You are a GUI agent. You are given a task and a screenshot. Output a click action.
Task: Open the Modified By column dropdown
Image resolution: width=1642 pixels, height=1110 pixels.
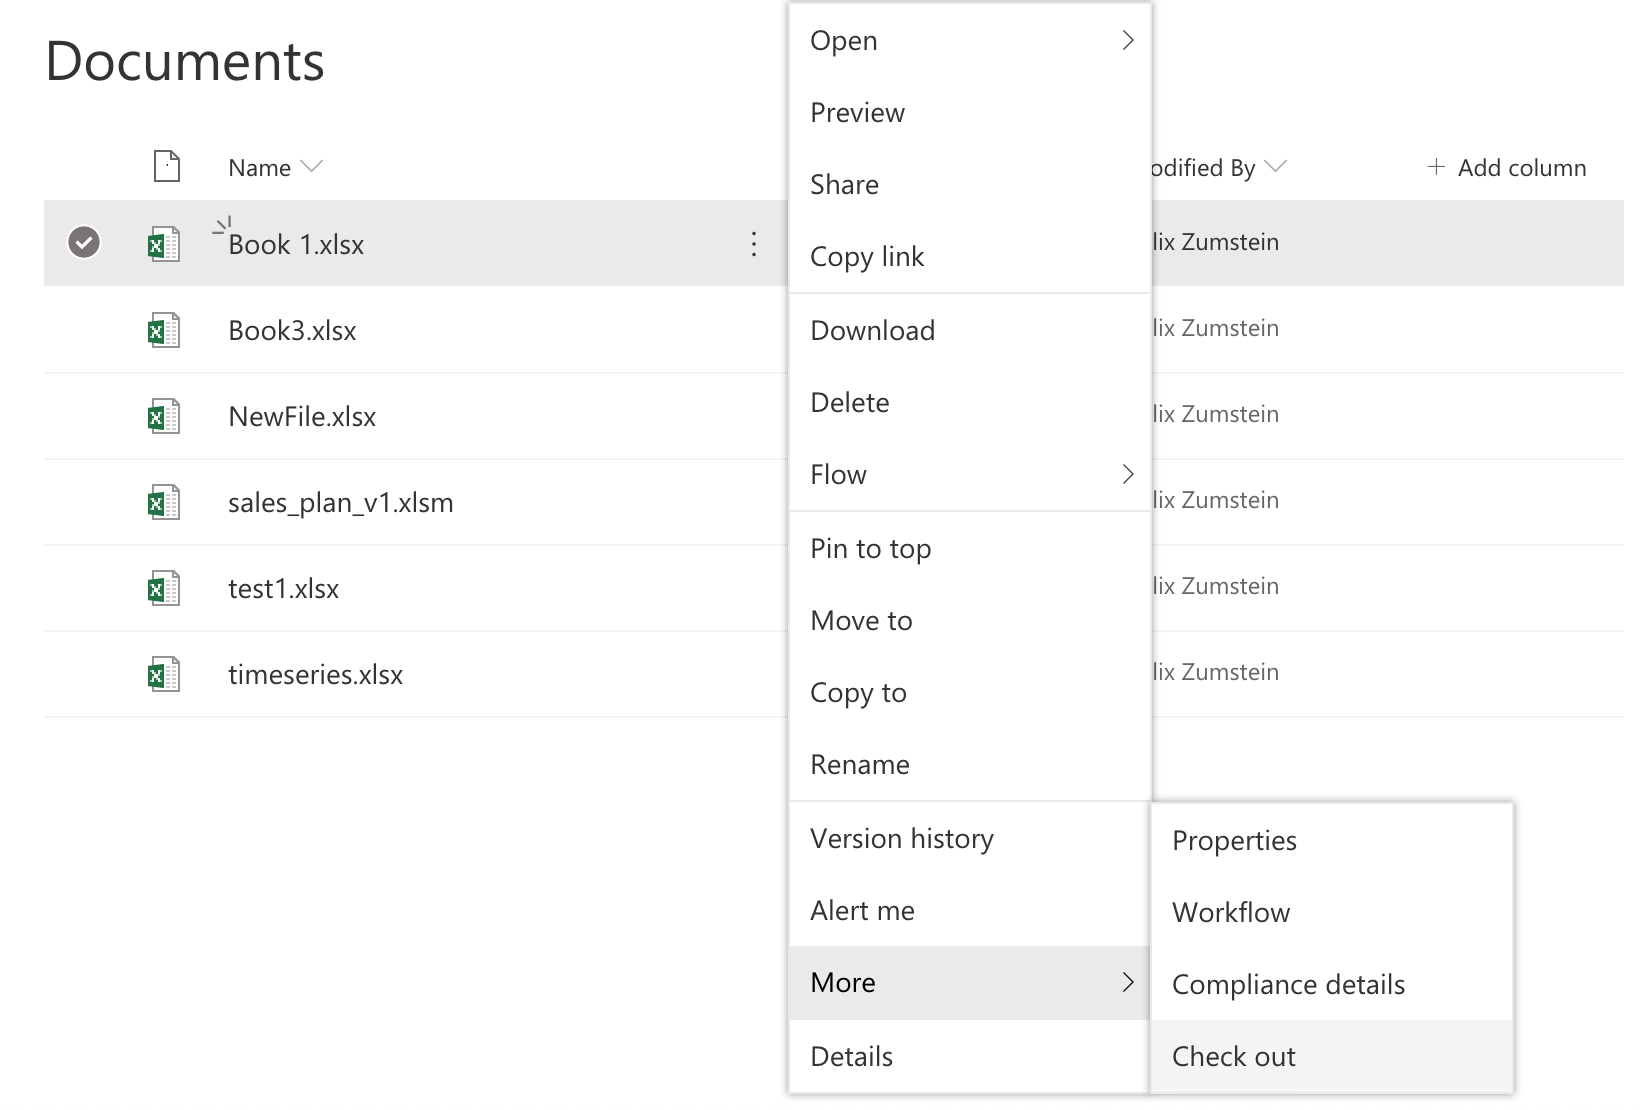[x=1276, y=167]
